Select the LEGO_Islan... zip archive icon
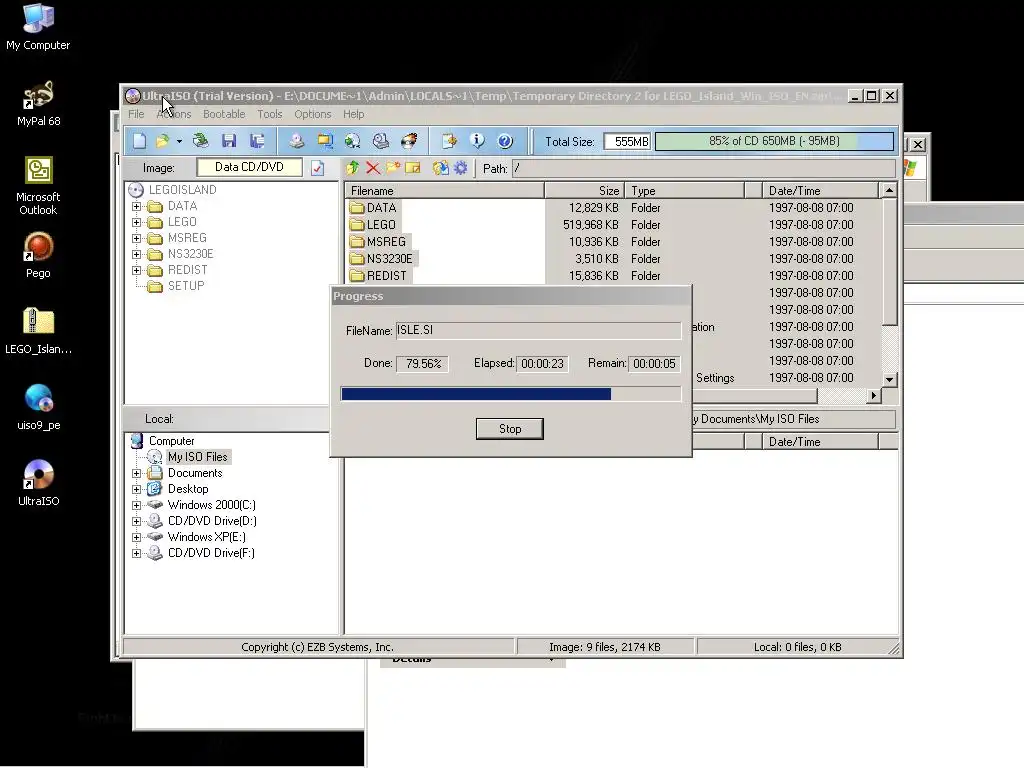The width and height of the screenshot is (1024, 768). [x=38, y=331]
